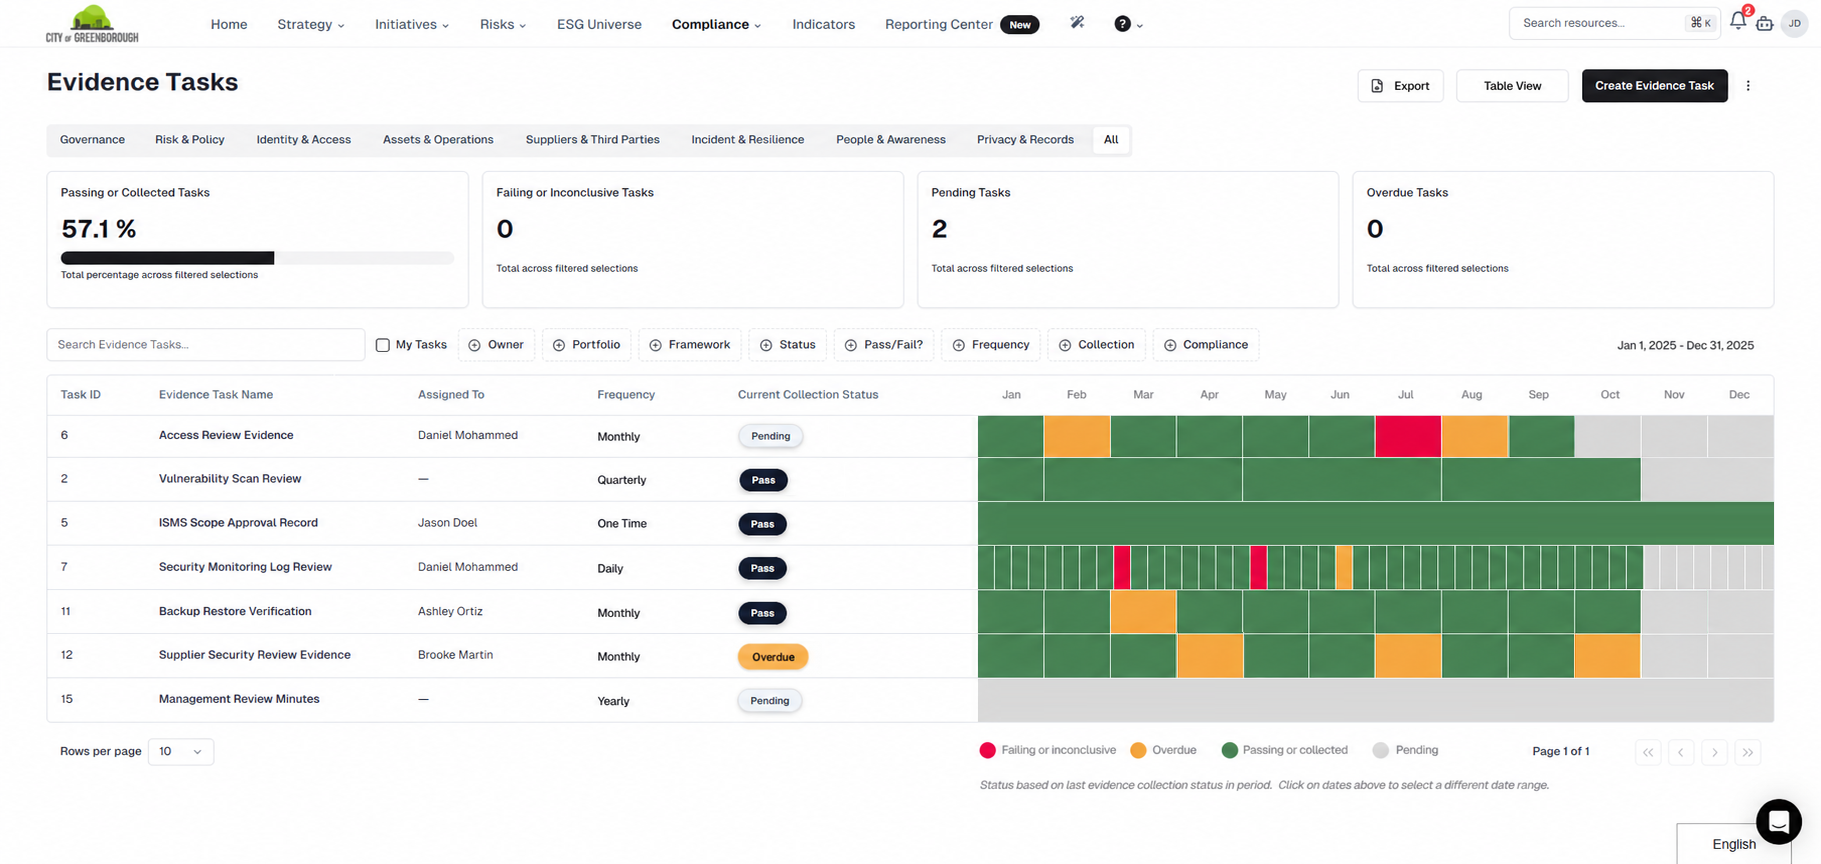Open the bot assistant icon in header
This screenshot has width=1821, height=864.
pos(1765,23)
